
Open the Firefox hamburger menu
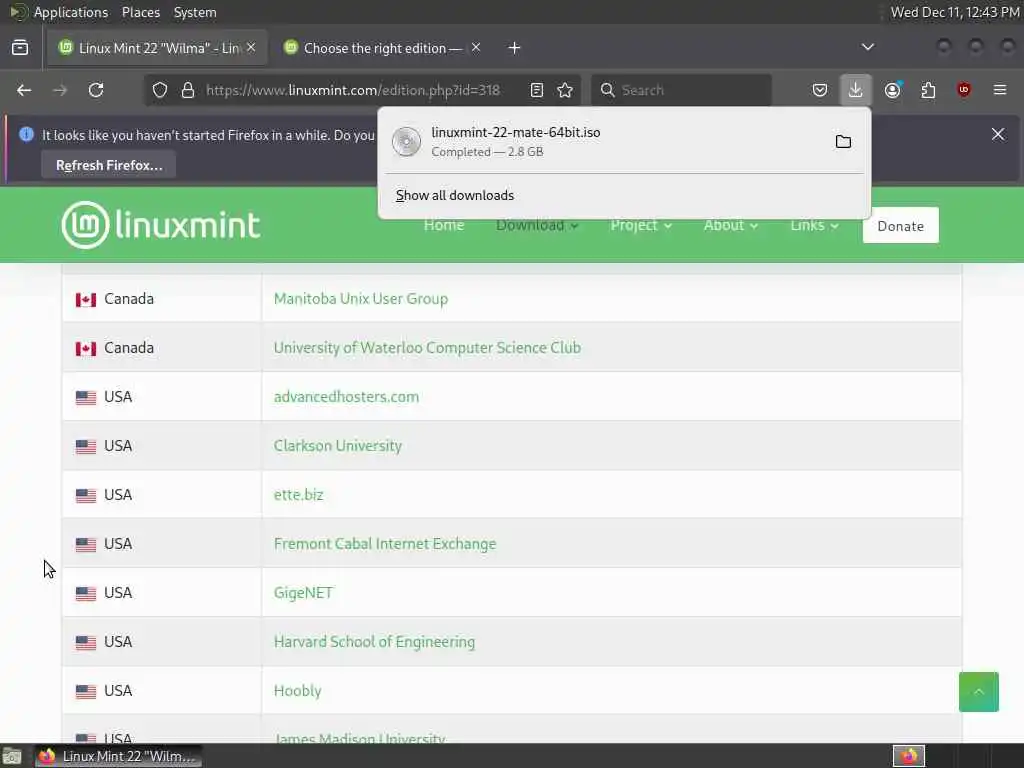(1000, 90)
